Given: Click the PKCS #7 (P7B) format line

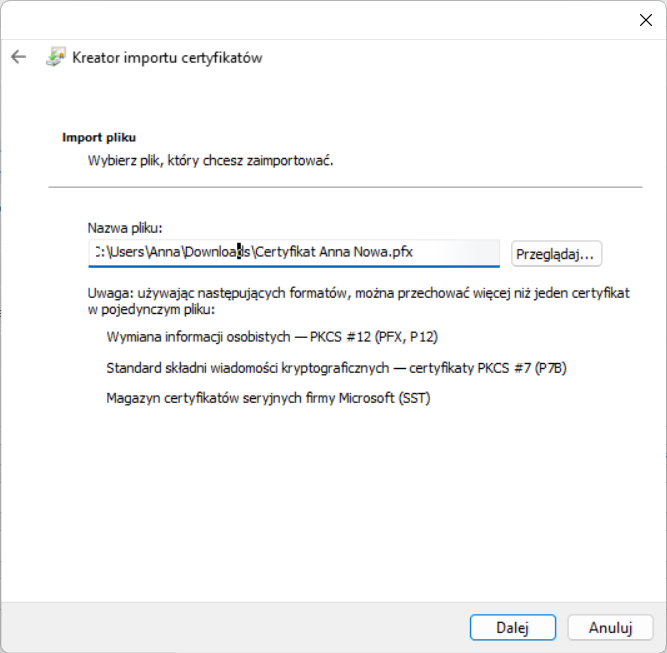Looking at the screenshot, I should [x=336, y=368].
